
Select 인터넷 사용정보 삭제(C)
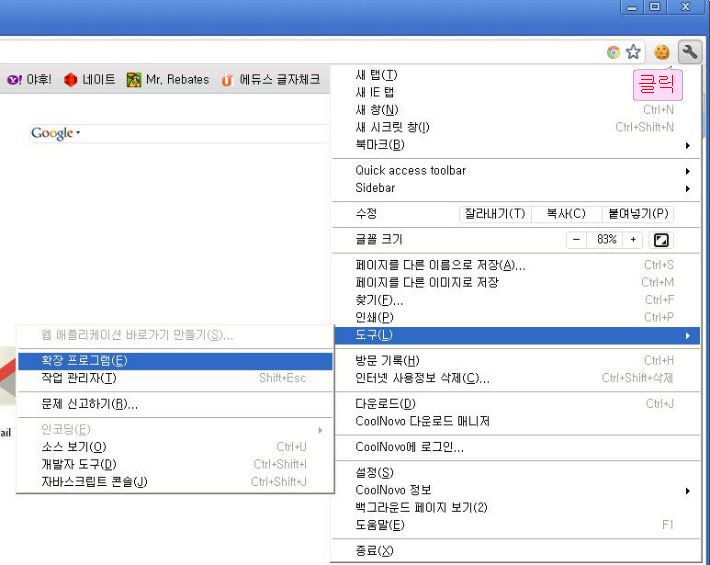517,378
